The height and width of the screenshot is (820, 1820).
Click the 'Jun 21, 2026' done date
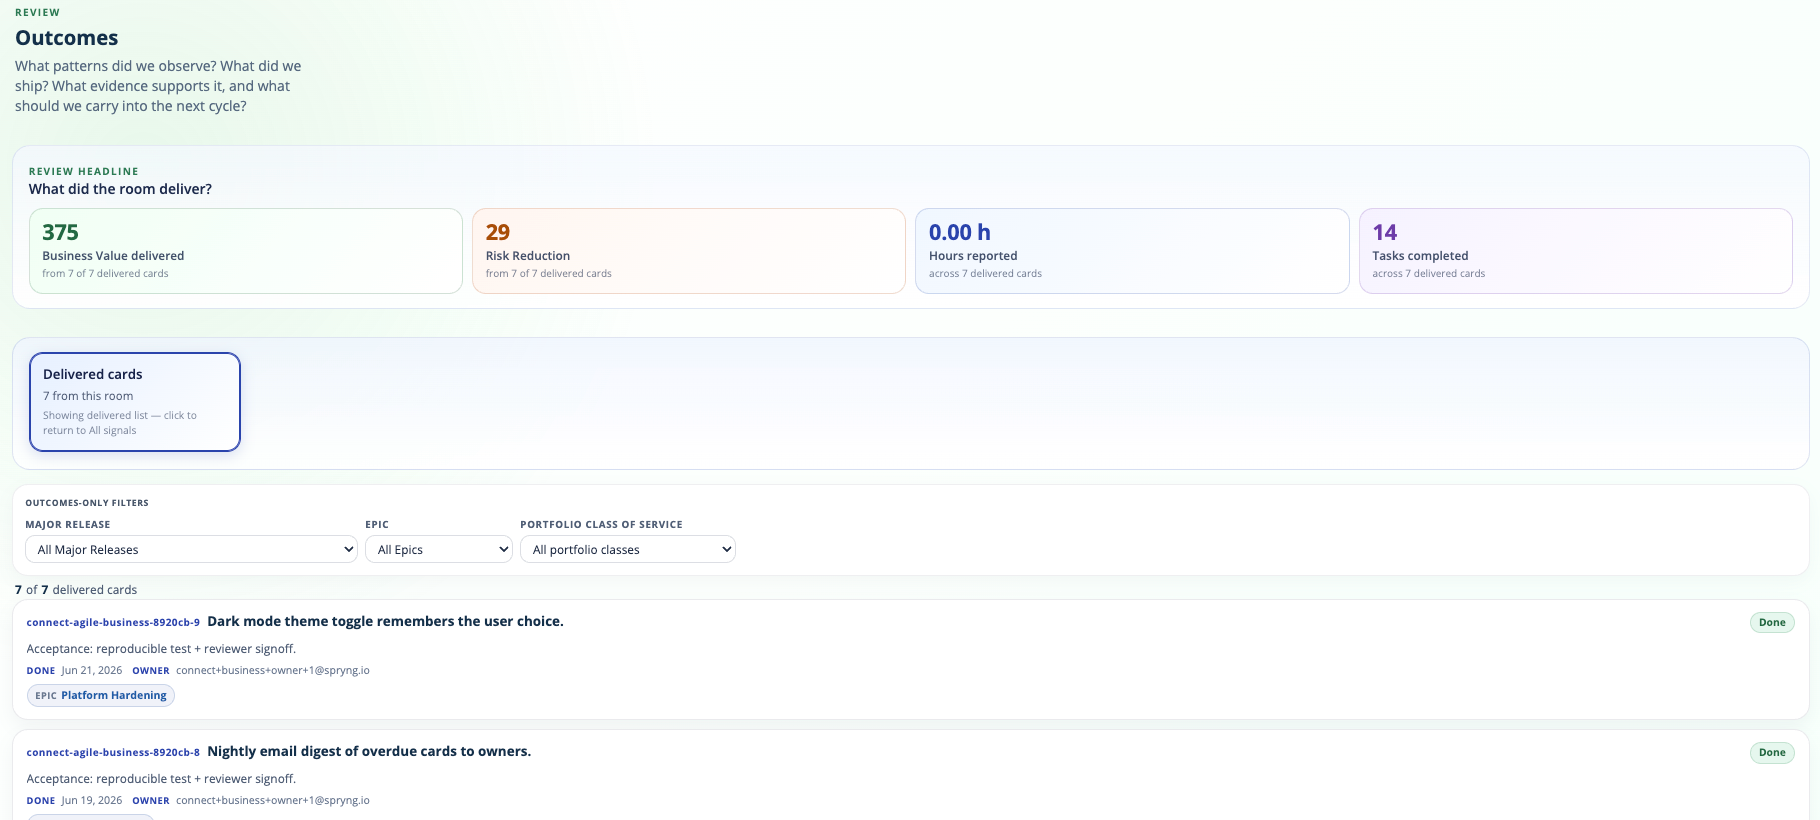click(92, 670)
